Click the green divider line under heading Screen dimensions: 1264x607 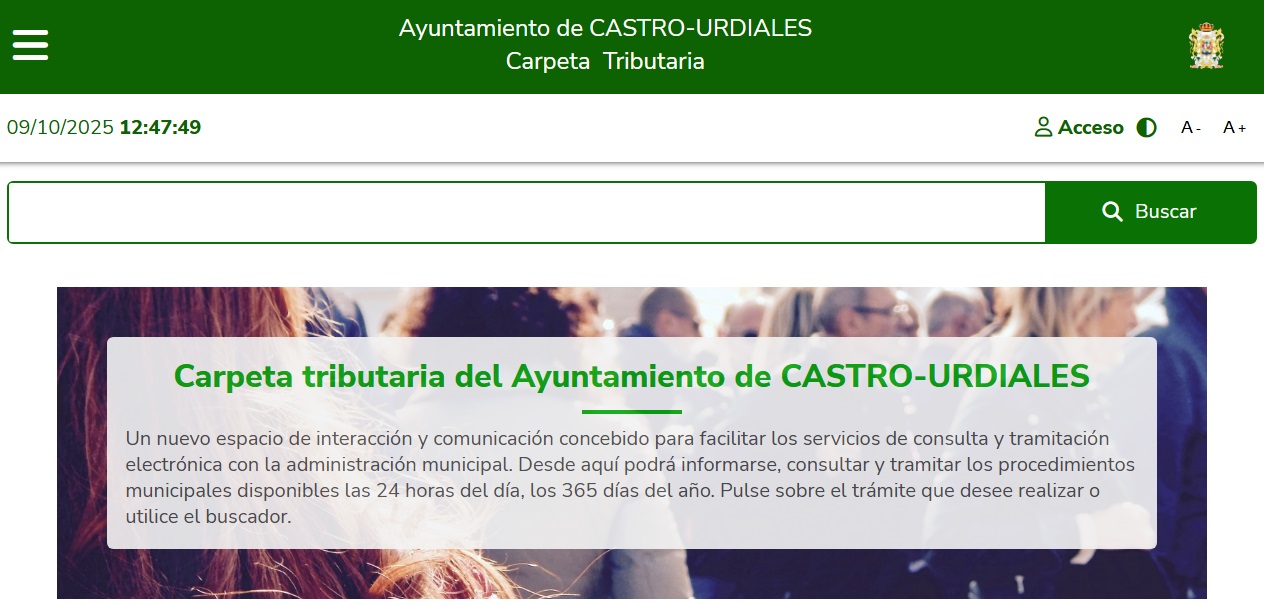pyautogui.click(x=631, y=411)
